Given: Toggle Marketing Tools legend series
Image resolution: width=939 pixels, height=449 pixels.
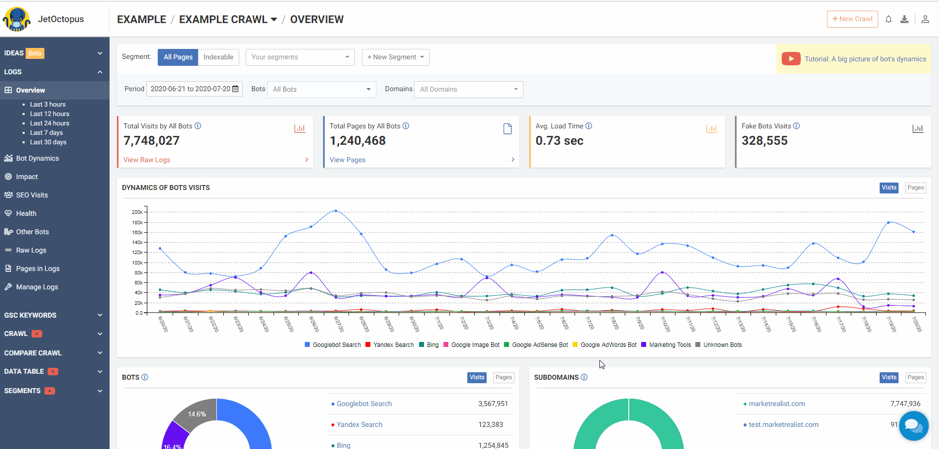Looking at the screenshot, I should point(667,345).
